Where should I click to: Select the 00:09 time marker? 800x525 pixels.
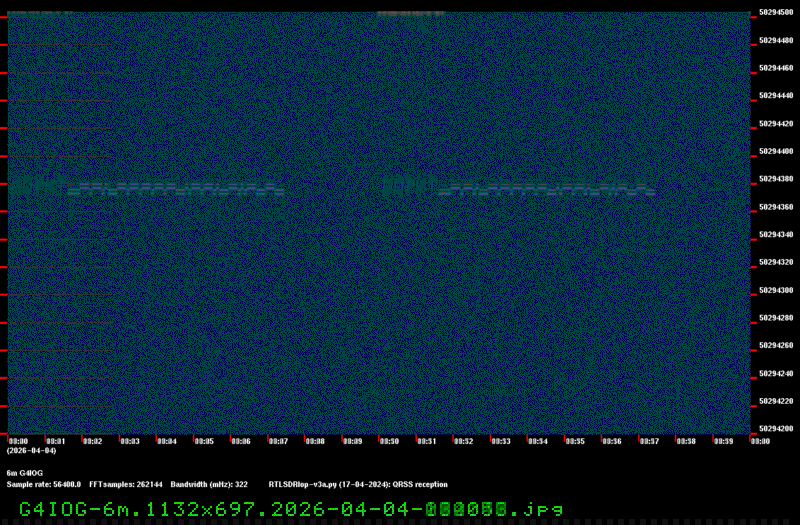coord(352,441)
